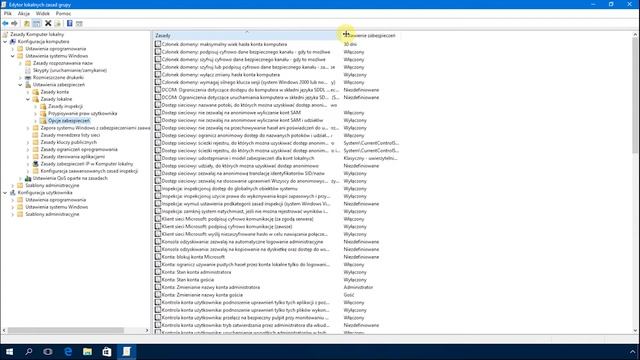Select policy Konta: Zmienianie nazwy konta gościa

[202, 295]
